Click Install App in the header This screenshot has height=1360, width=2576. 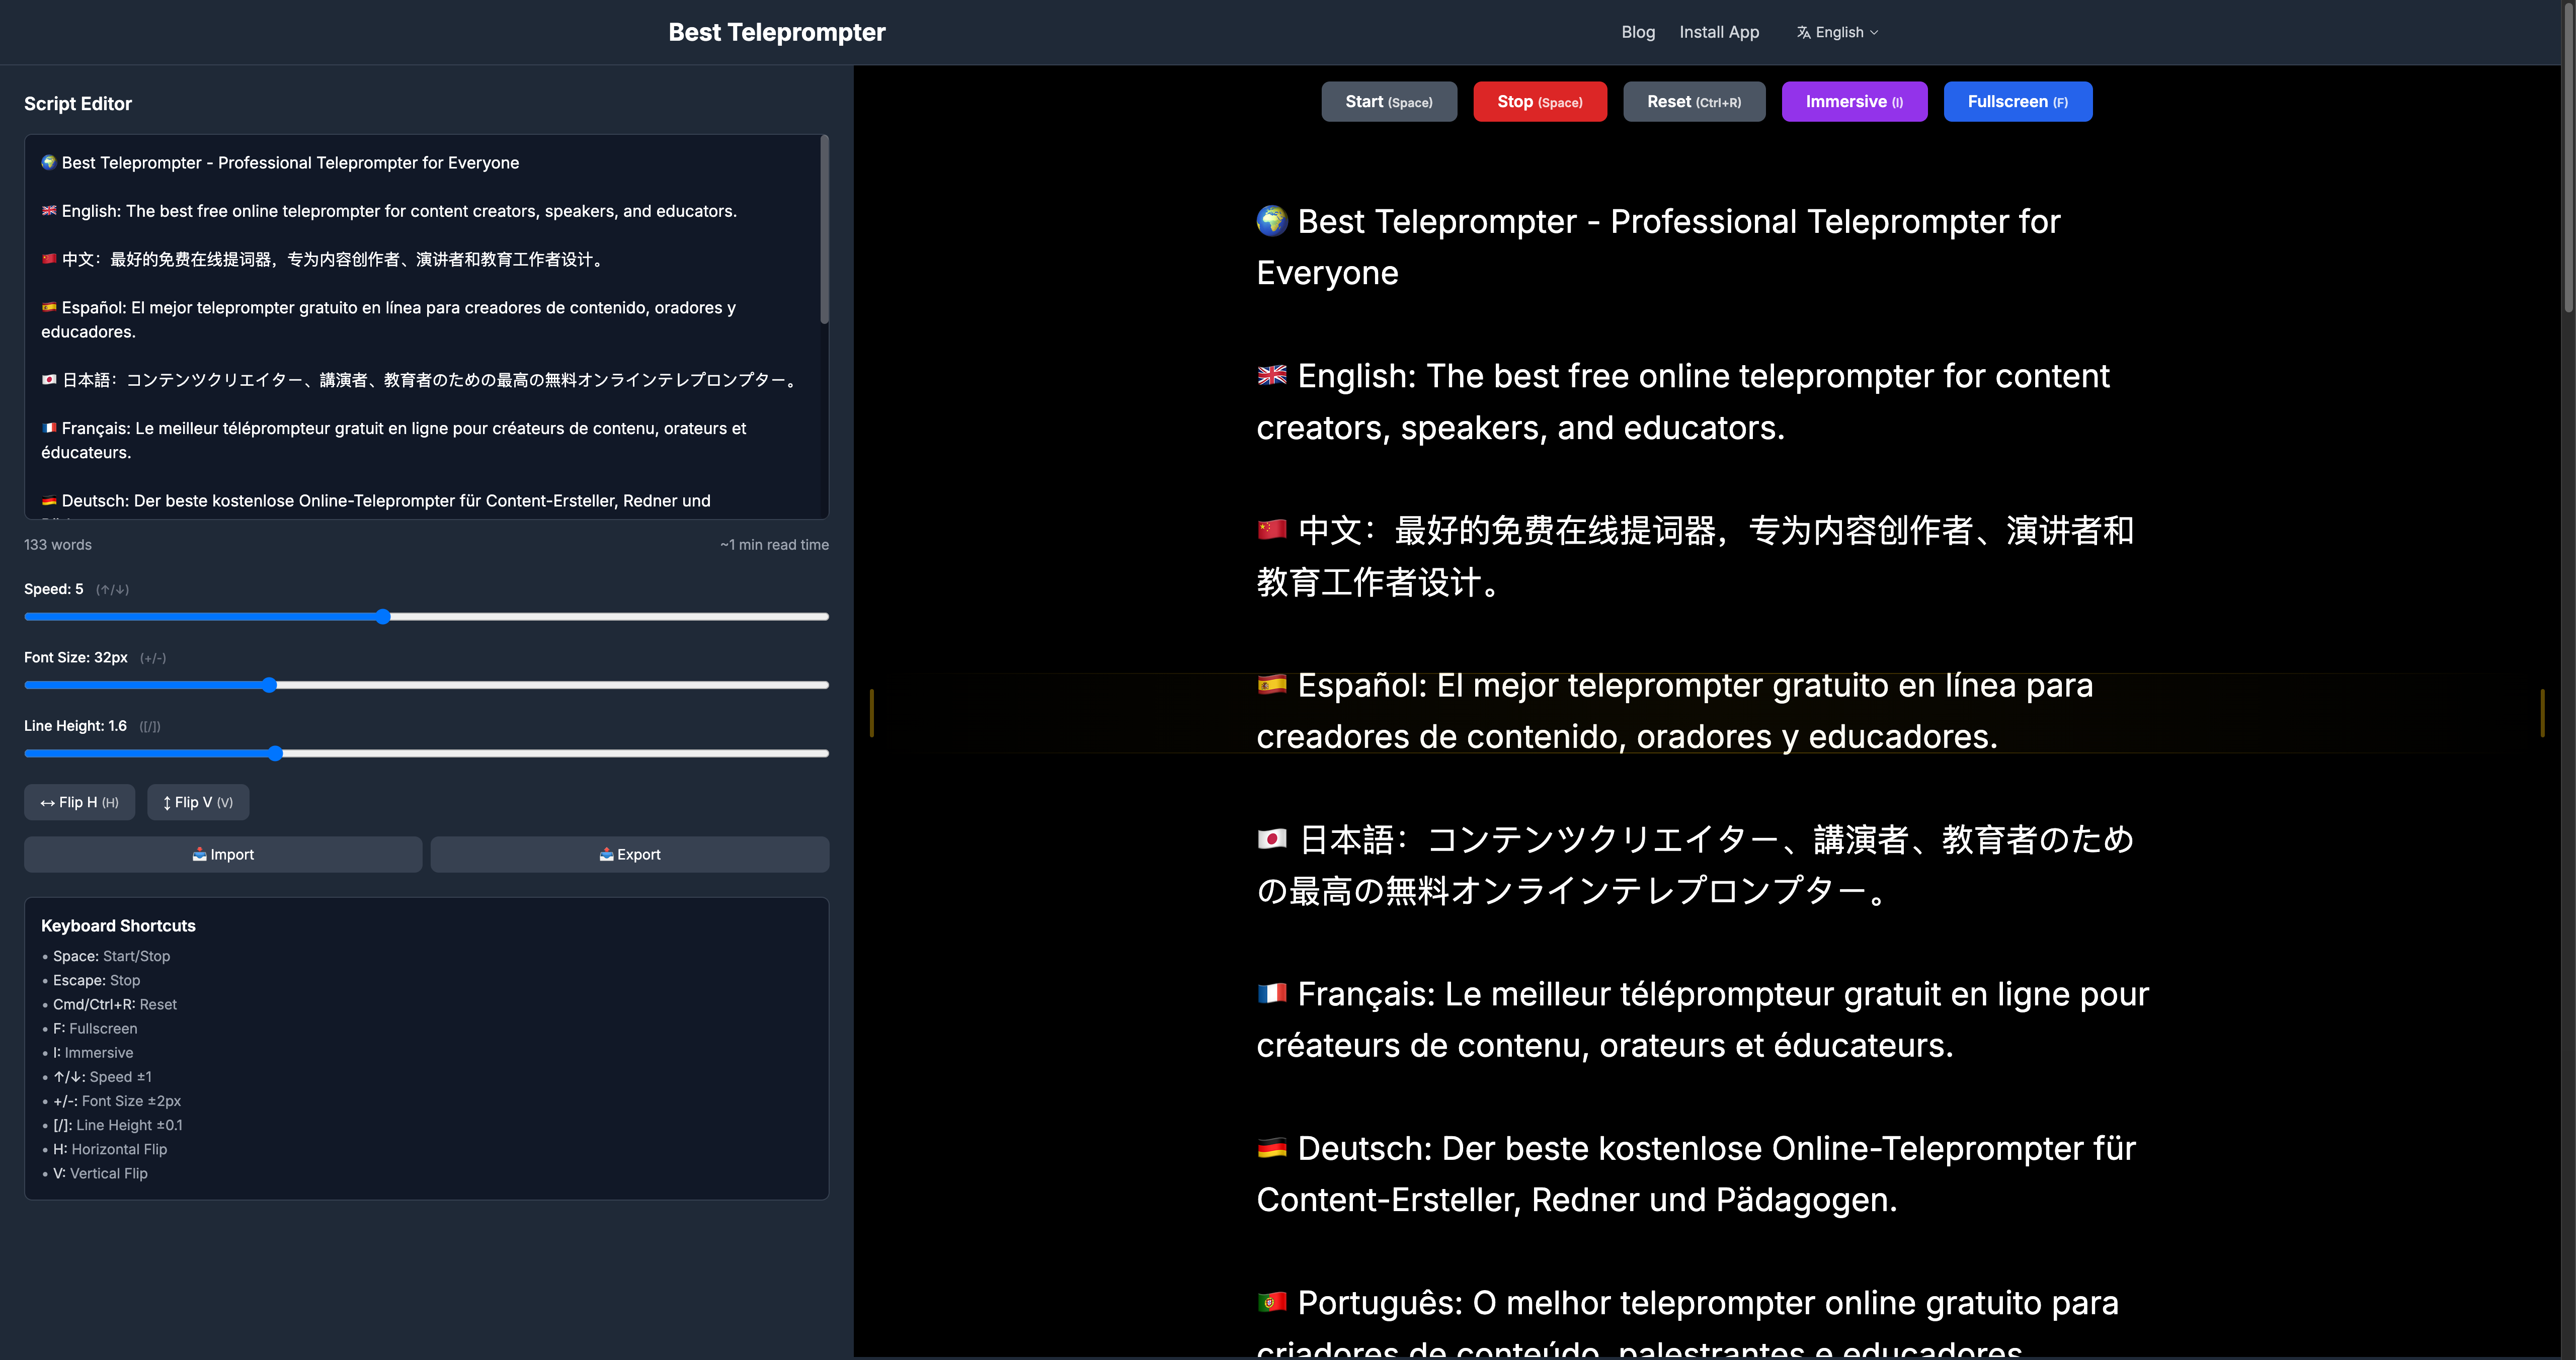coord(1719,32)
